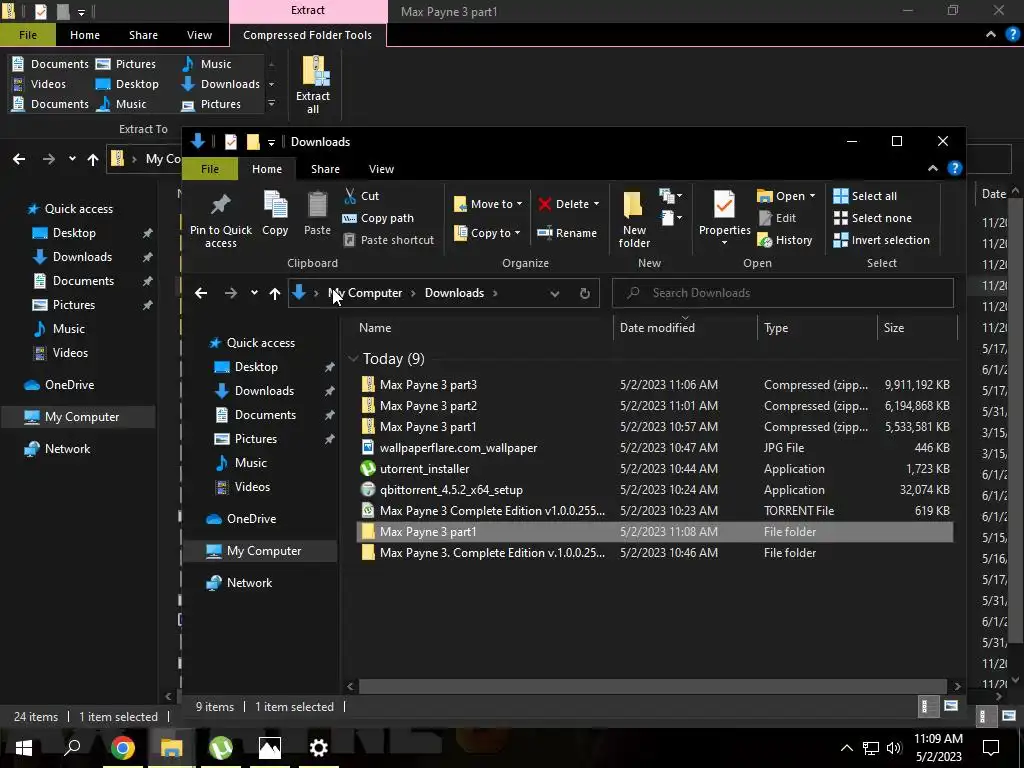Expand Extract To destinations list in background window
The width and height of the screenshot is (1024, 768).
[272, 103]
